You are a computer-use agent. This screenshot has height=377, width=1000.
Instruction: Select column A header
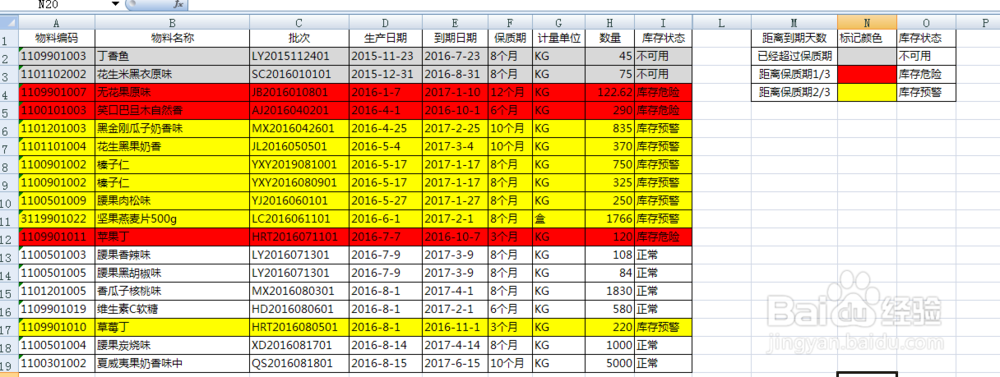(57, 22)
